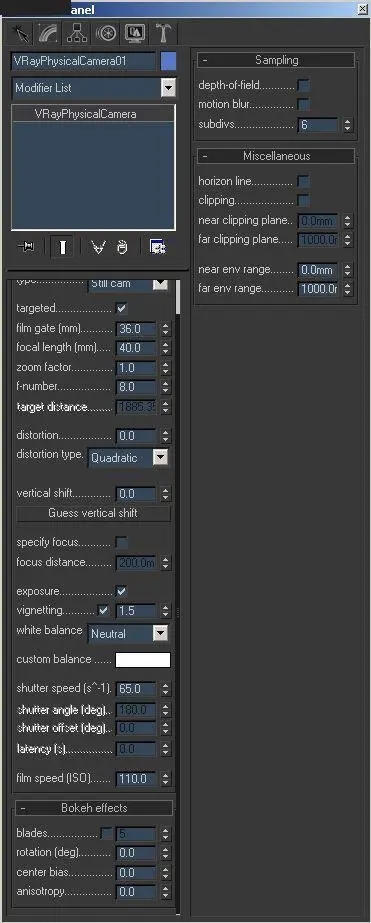Click center bias spinner arrows
The image size is (371, 923).
[x=165, y=872]
